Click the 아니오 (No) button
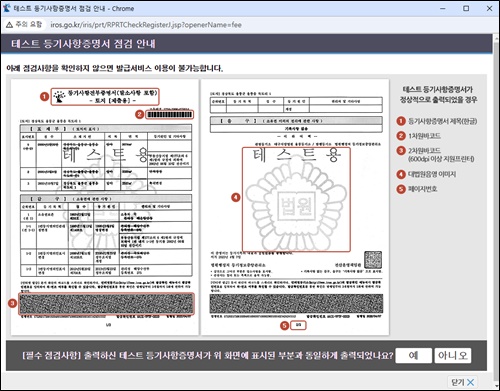500x391 pixels. pos(453,356)
